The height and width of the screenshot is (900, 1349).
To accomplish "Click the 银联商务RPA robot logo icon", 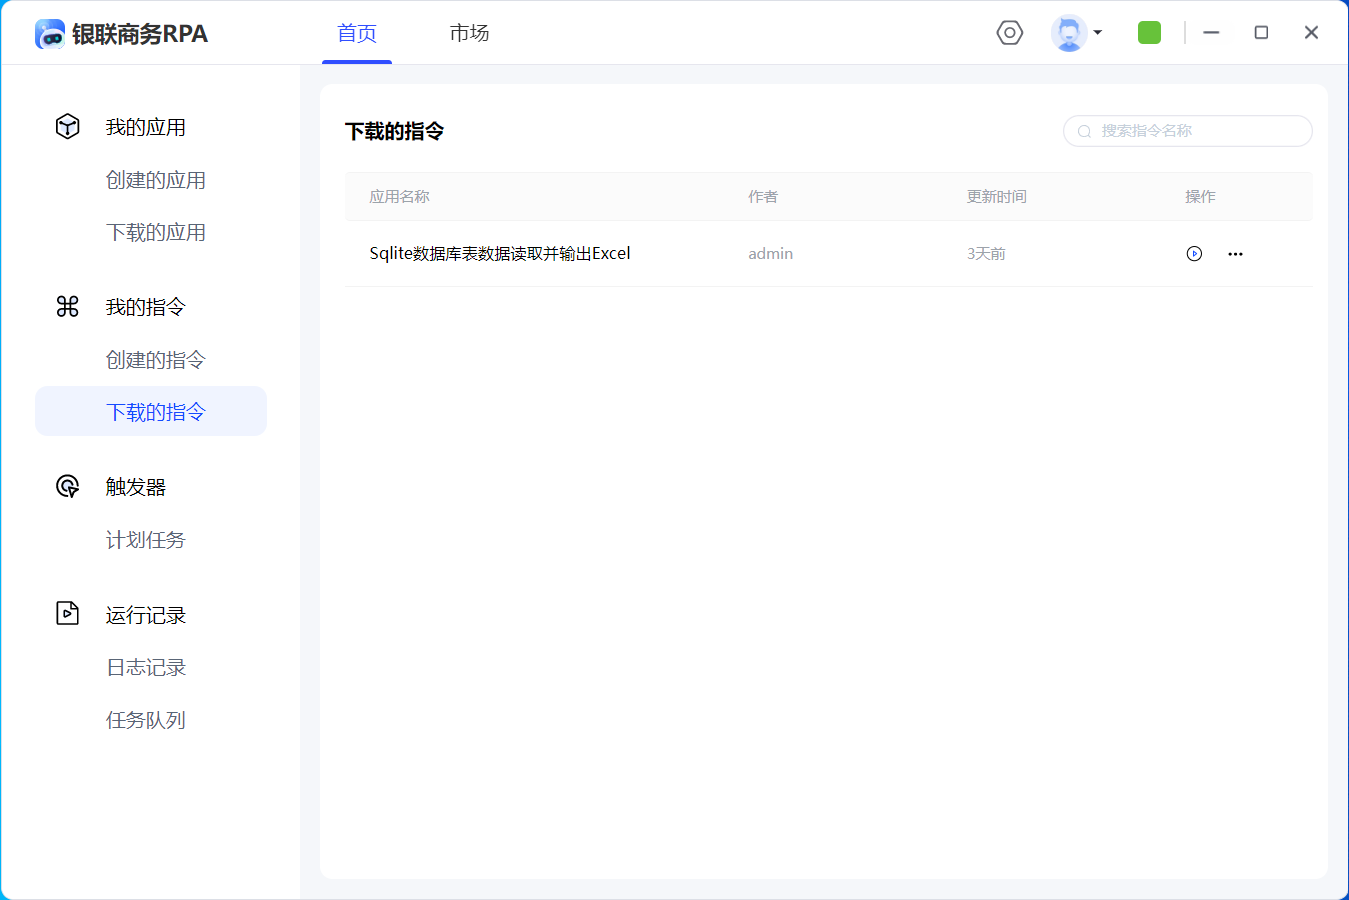I will [50, 34].
